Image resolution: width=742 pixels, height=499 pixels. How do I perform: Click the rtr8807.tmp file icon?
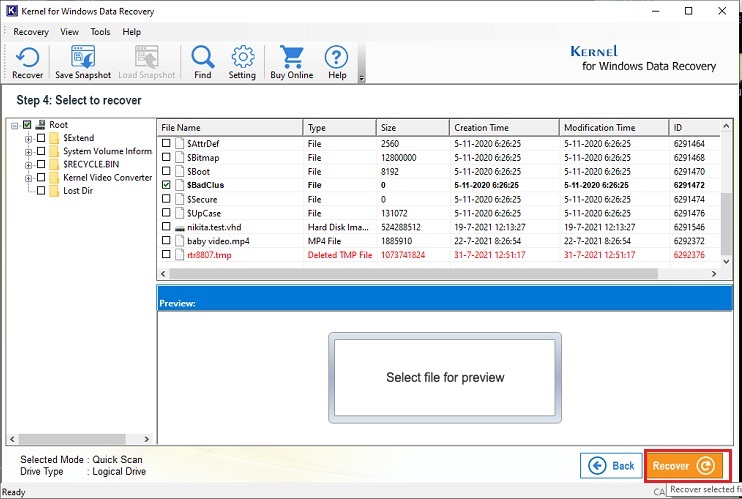click(x=179, y=255)
